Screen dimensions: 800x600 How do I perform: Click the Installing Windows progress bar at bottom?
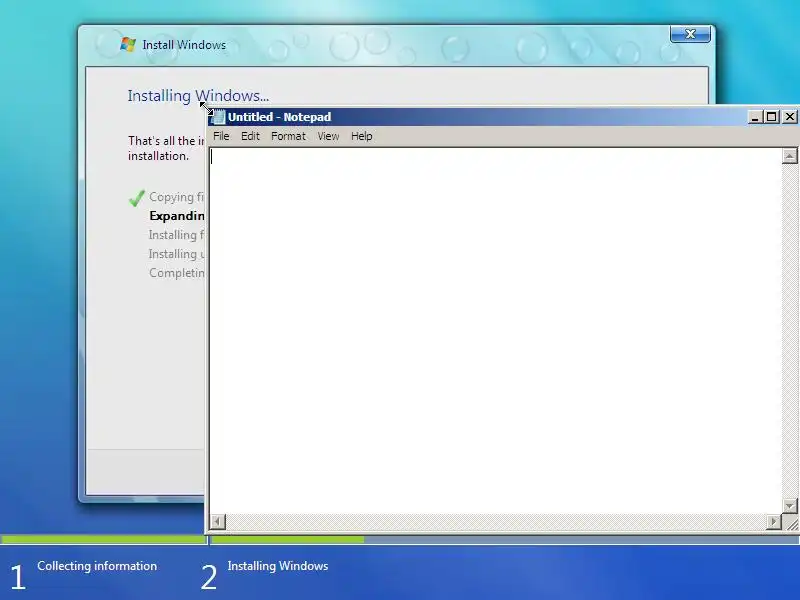point(505,539)
